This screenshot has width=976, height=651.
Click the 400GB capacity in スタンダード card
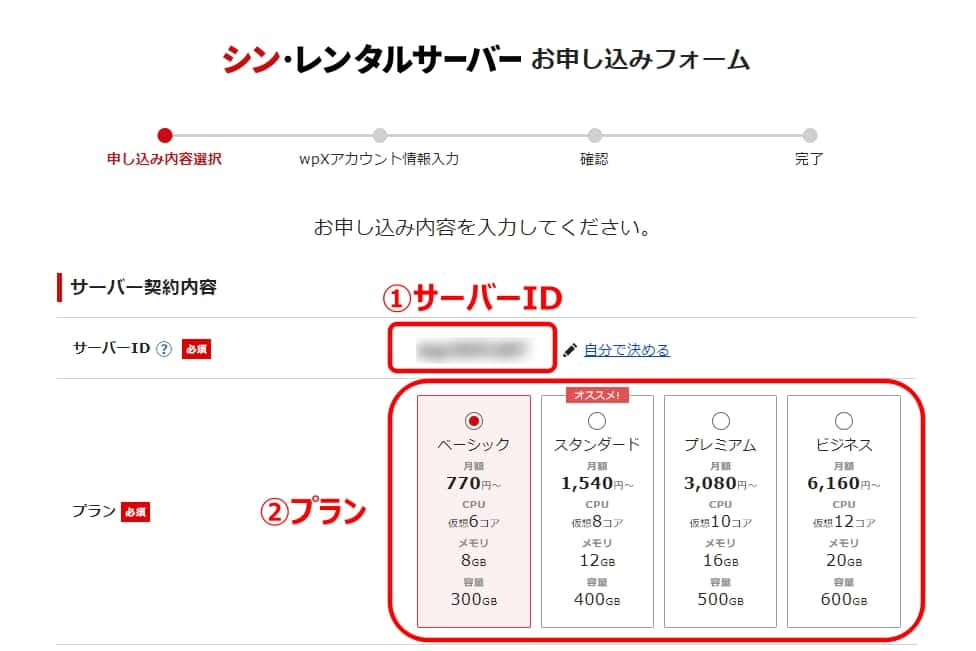click(597, 599)
